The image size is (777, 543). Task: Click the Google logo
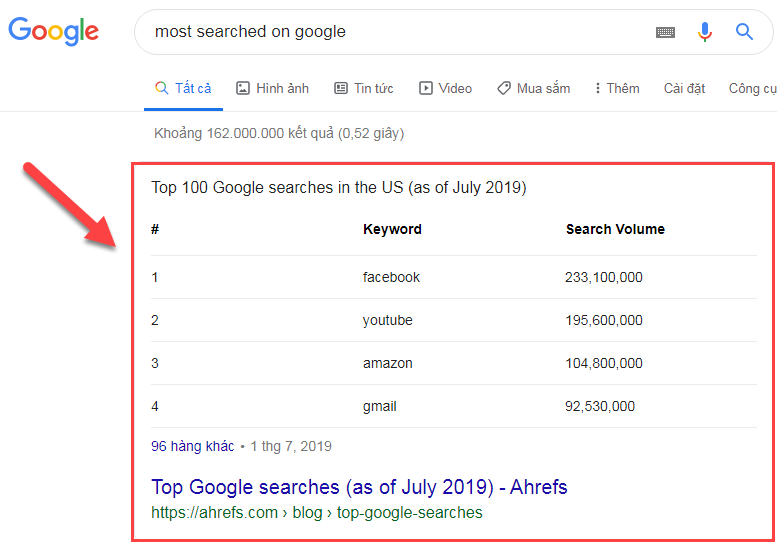54,31
